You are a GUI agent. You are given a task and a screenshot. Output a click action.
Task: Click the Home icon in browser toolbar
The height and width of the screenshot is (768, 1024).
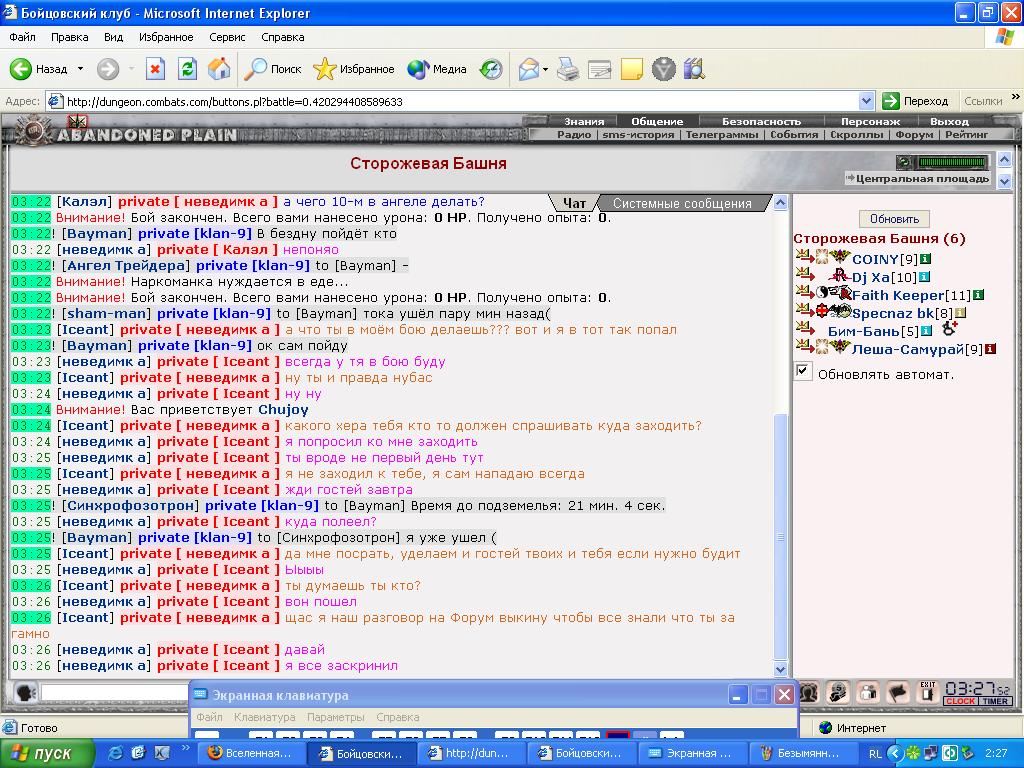pyautogui.click(x=219, y=69)
